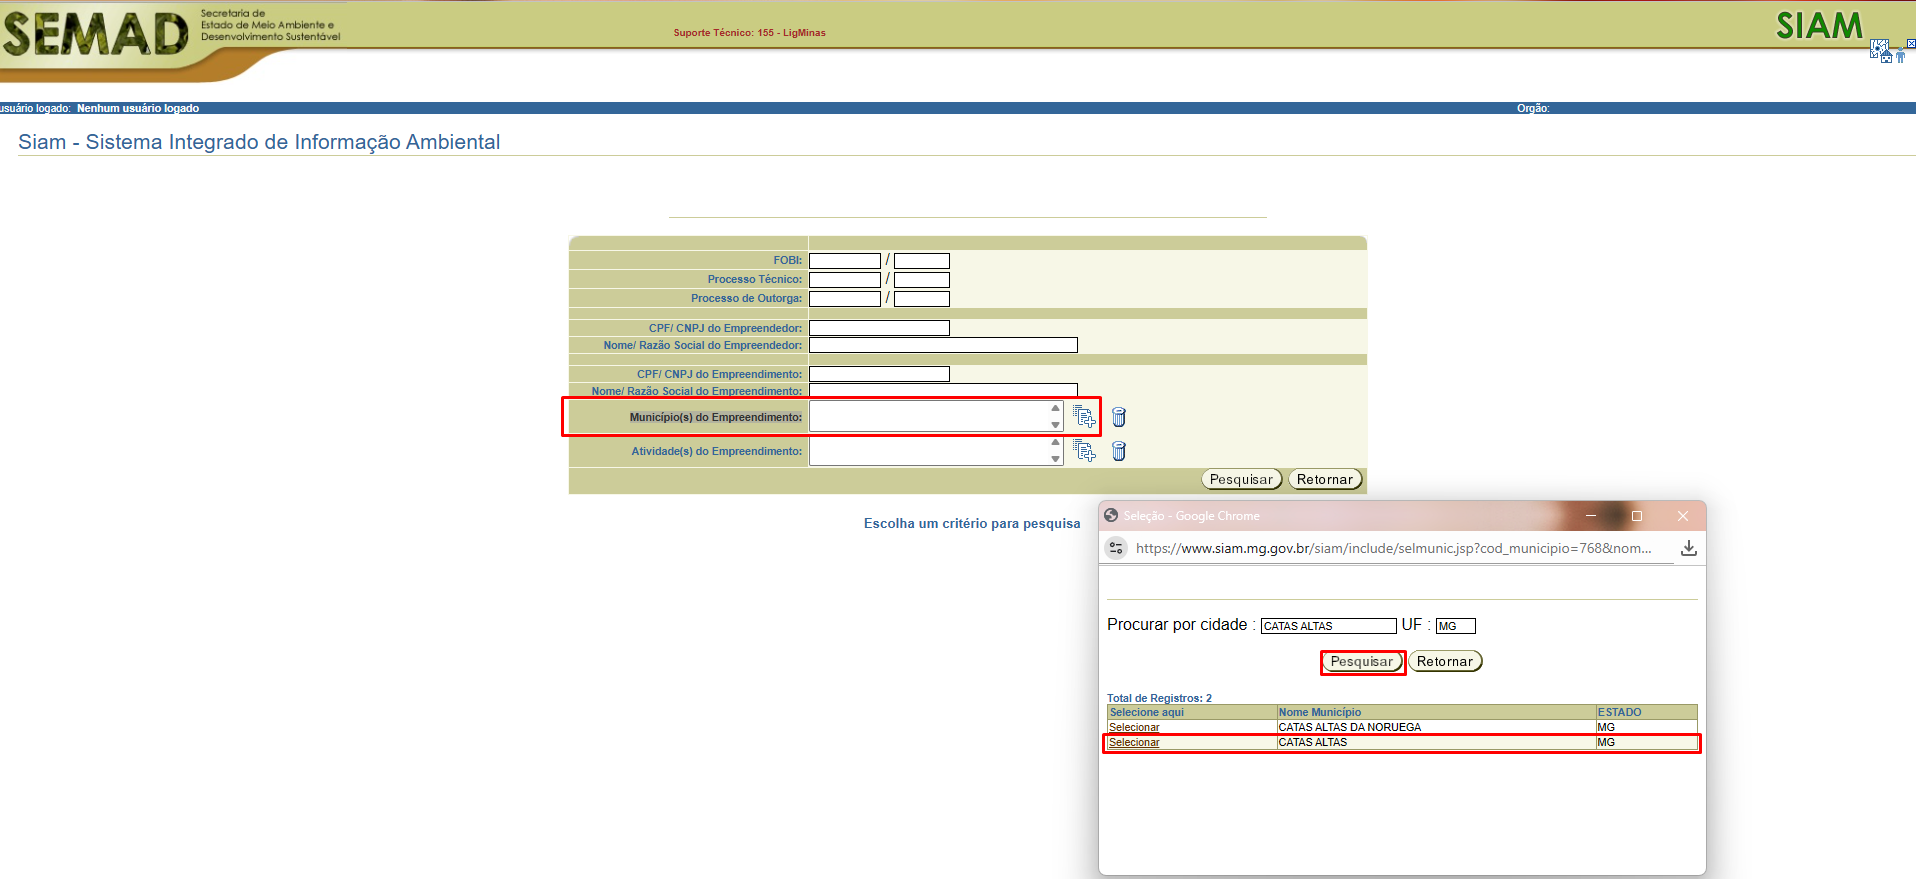This screenshot has height=879, width=1916.
Task: Click add icon beside Município(s) do Empreendimento
Action: coord(1084,416)
